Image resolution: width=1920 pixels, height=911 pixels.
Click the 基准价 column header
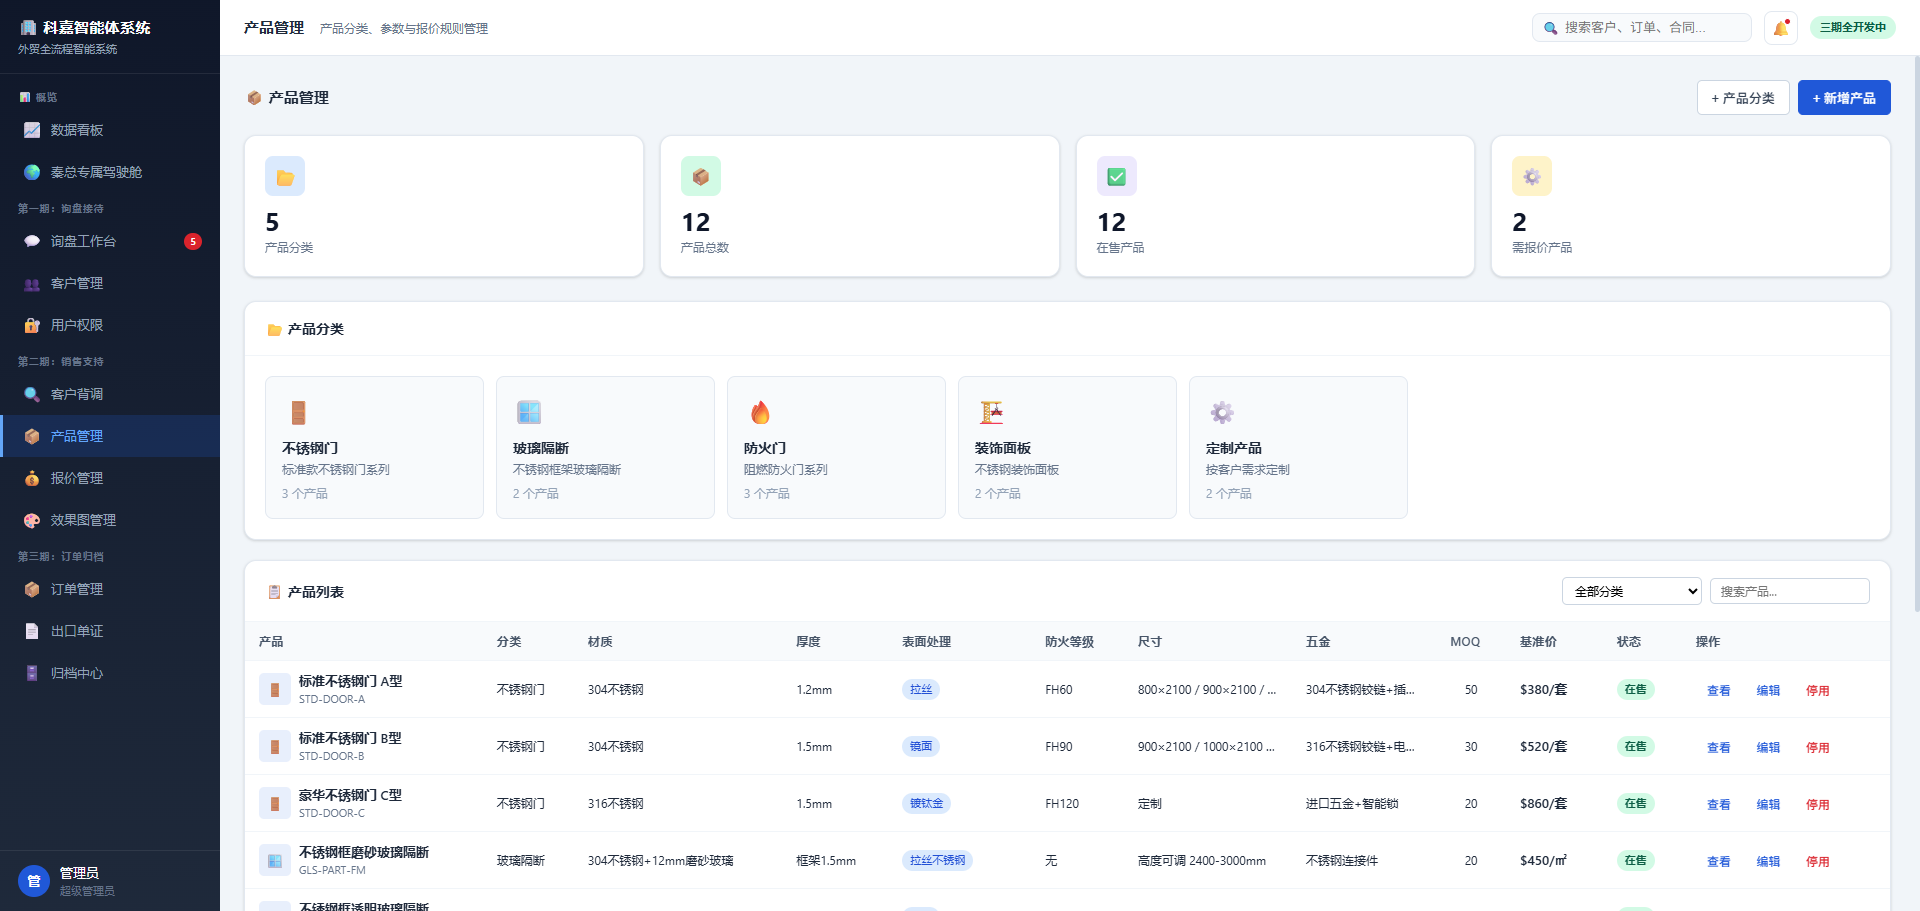point(1538,641)
